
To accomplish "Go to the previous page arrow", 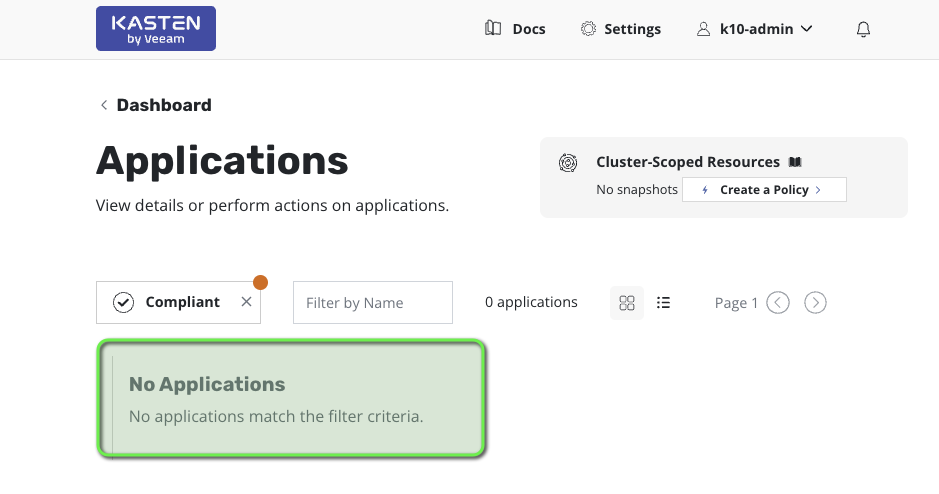I will click(778, 303).
